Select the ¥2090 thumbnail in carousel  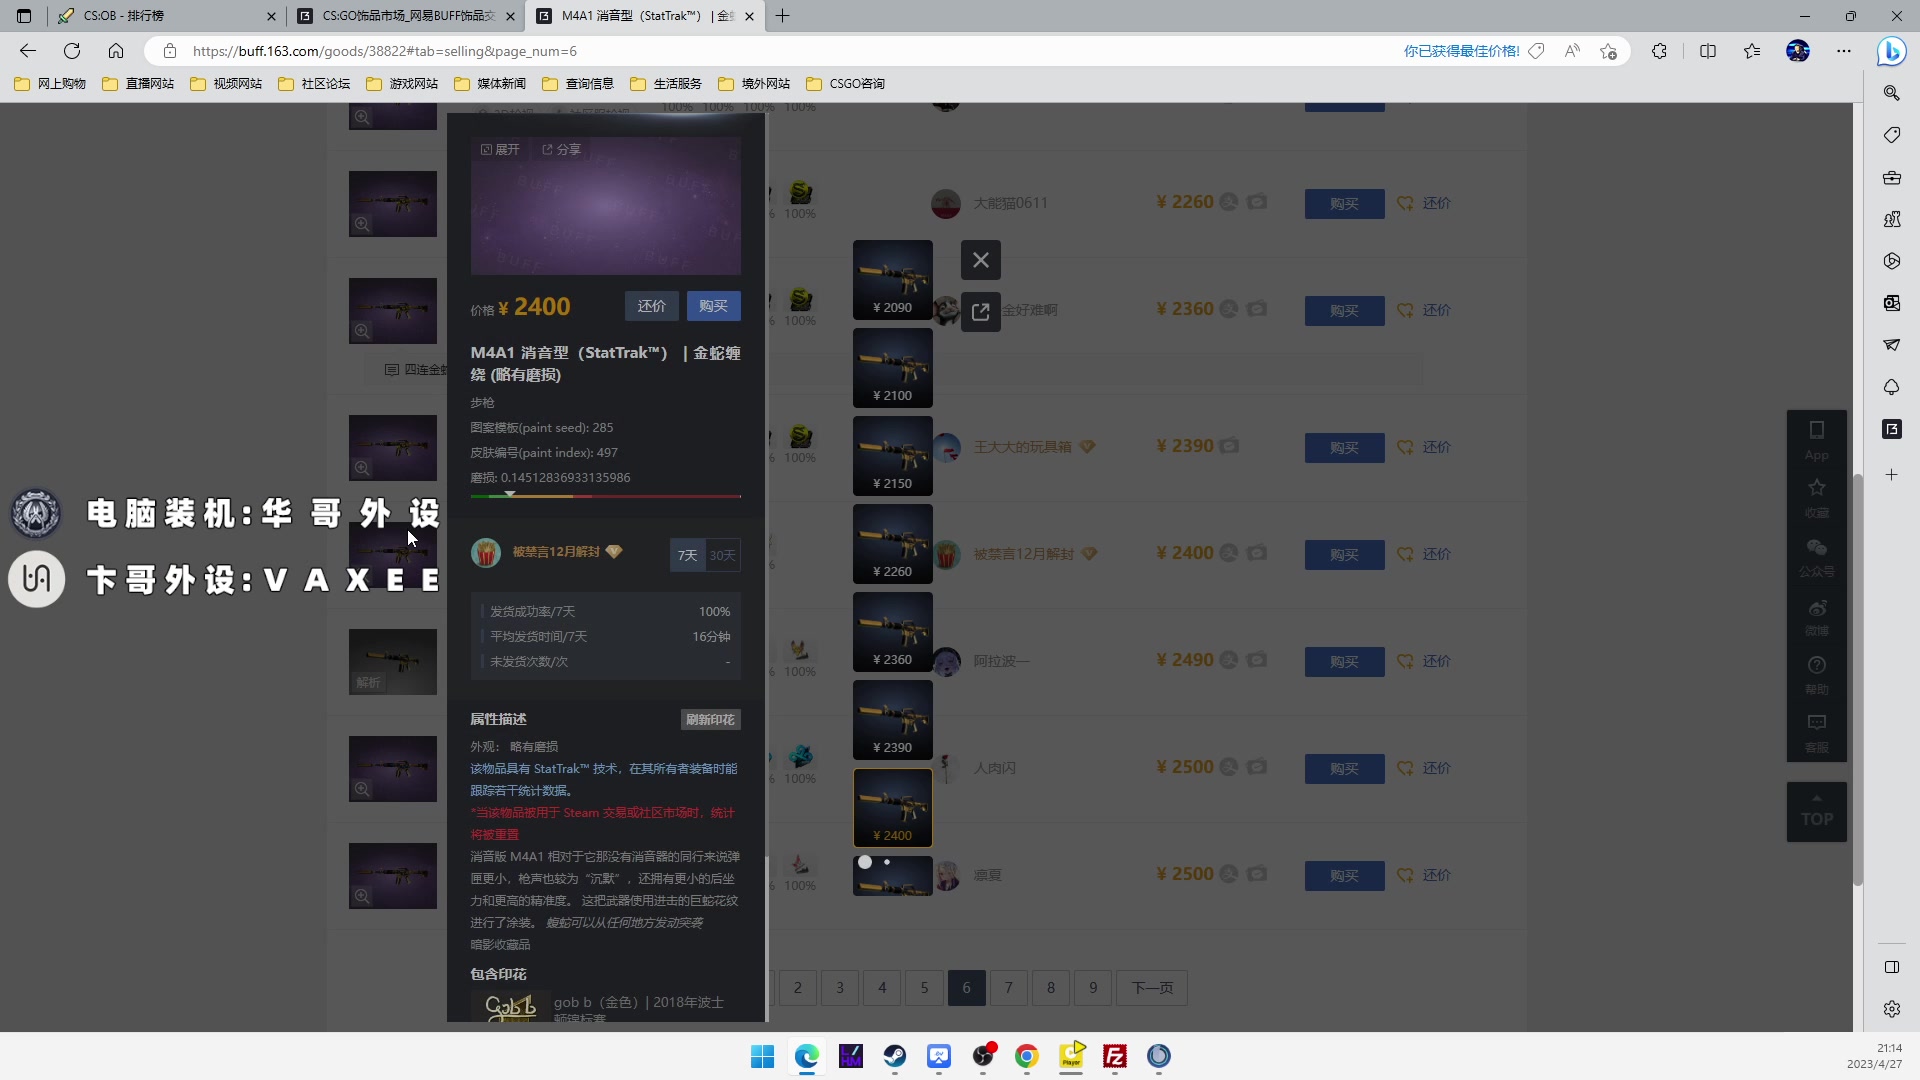tap(892, 280)
